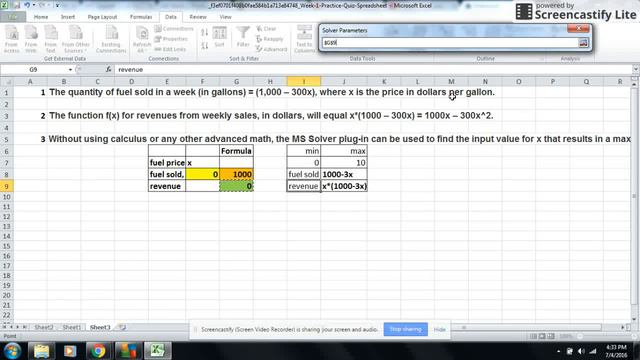Switch to the Formulas tab
Image resolution: width=640 pixels, height=360 pixels.
tap(141, 17)
